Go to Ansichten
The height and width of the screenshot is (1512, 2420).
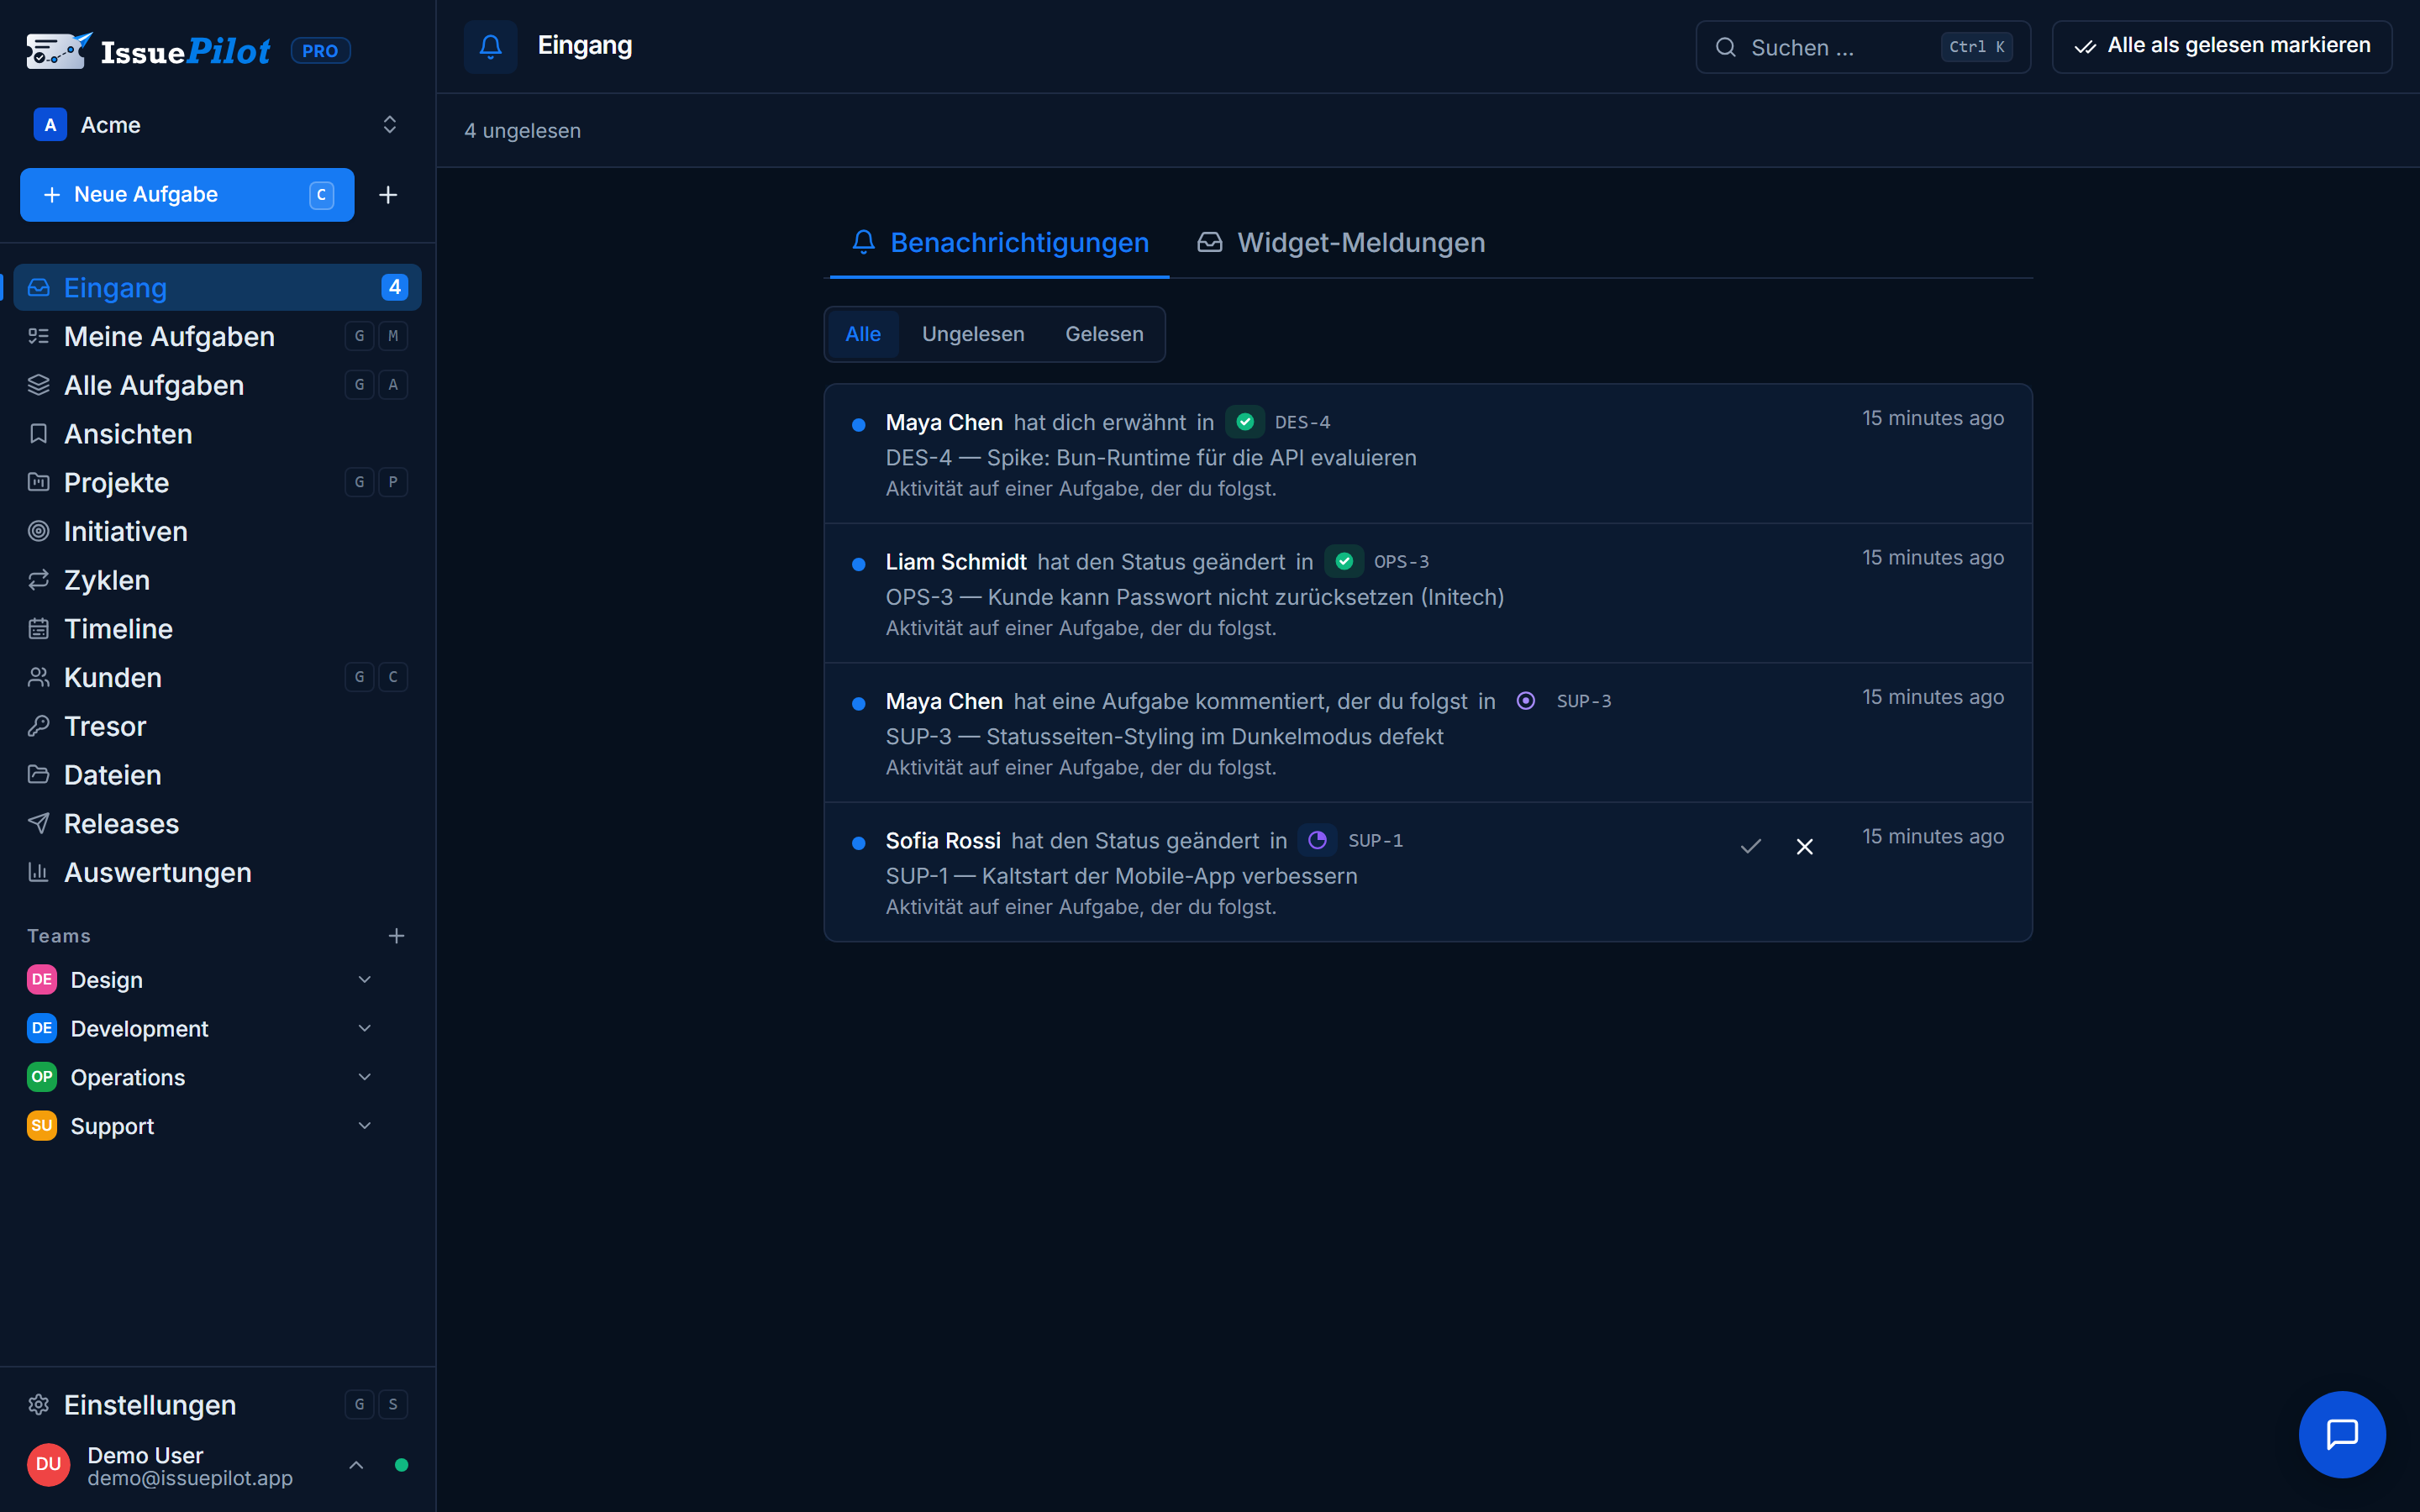pos(217,434)
